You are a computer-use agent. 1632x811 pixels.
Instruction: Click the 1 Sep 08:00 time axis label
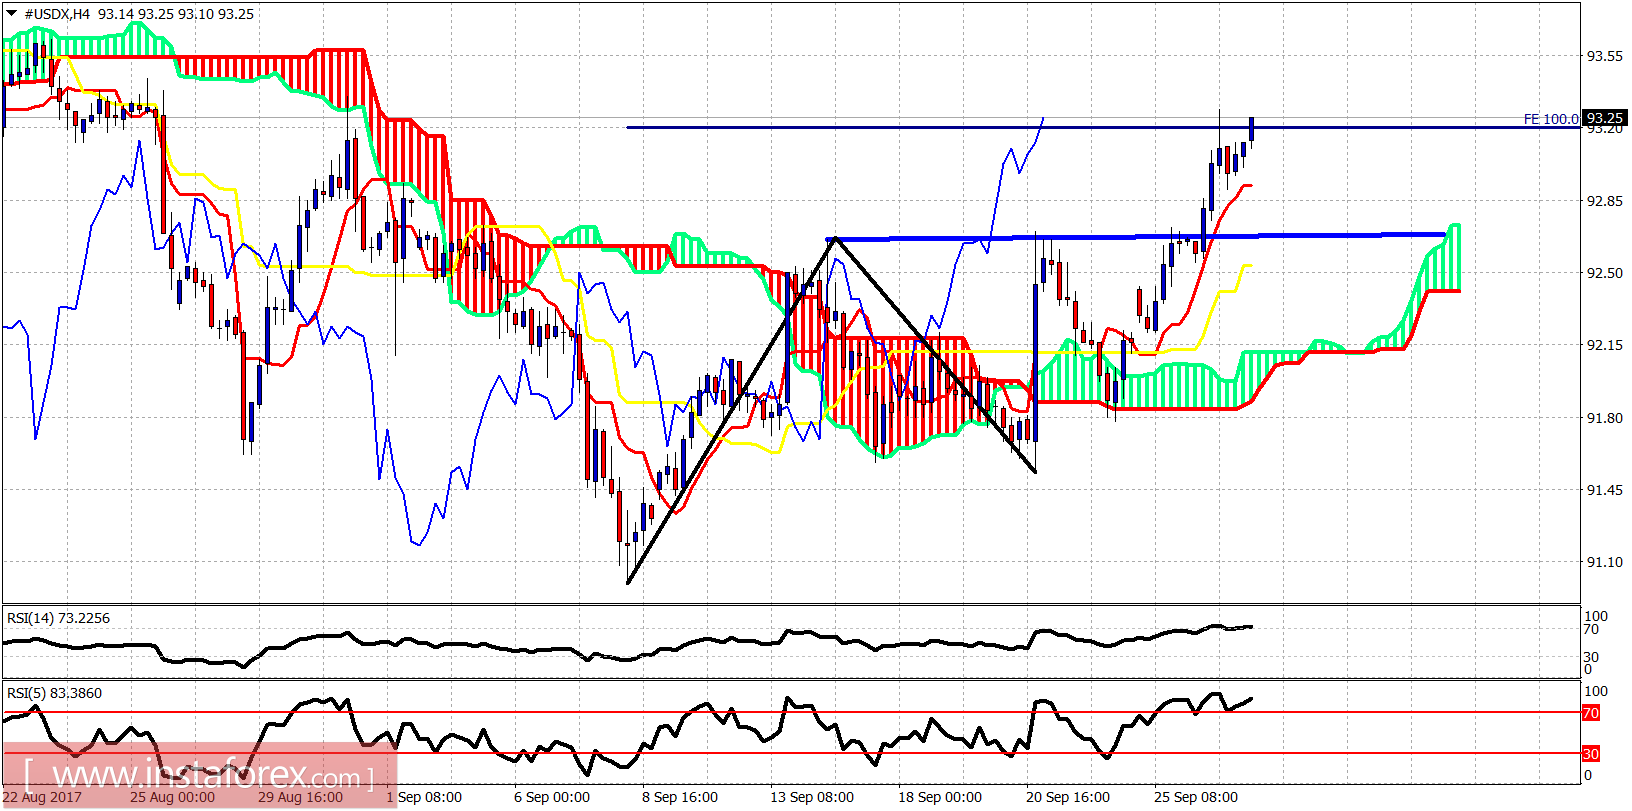(424, 797)
